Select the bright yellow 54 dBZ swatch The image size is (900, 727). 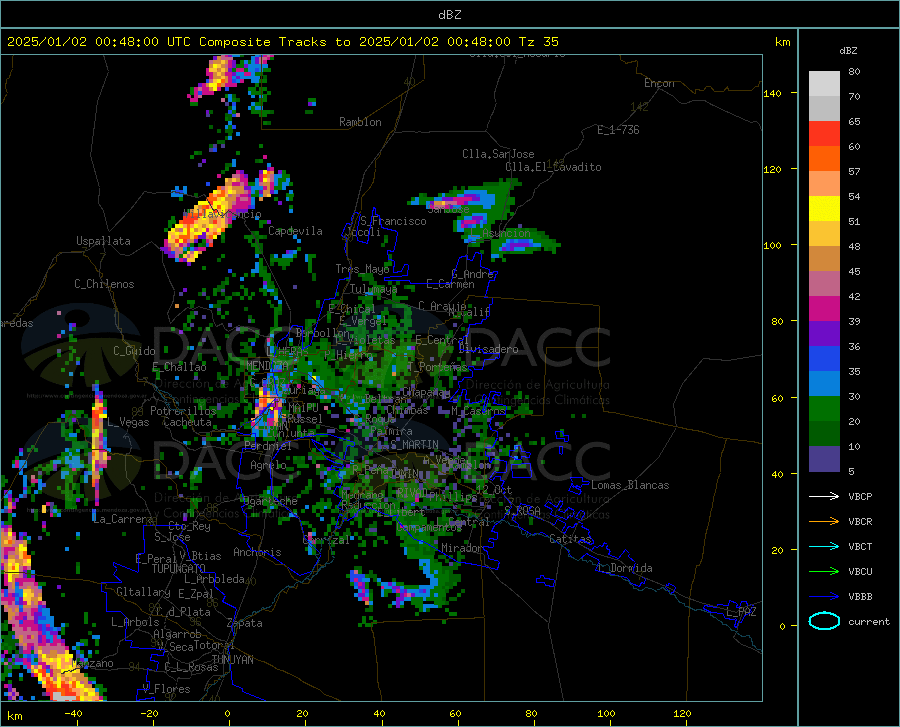pos(824,209)
